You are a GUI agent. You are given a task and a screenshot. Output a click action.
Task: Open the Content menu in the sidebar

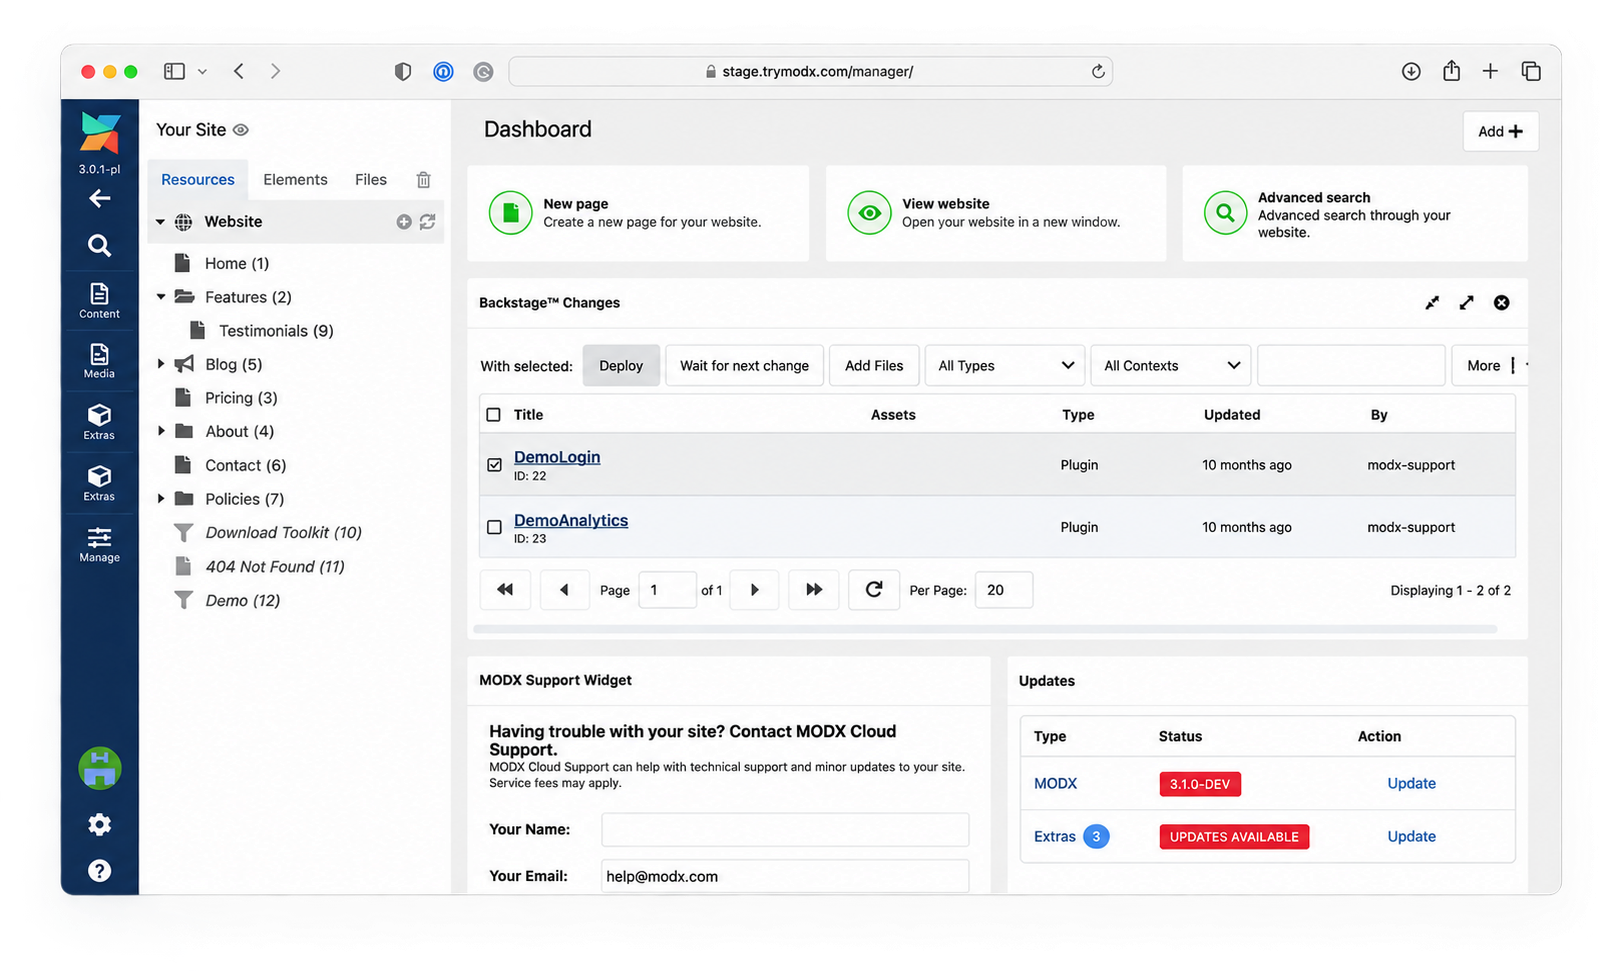click(x=99, y=301)
